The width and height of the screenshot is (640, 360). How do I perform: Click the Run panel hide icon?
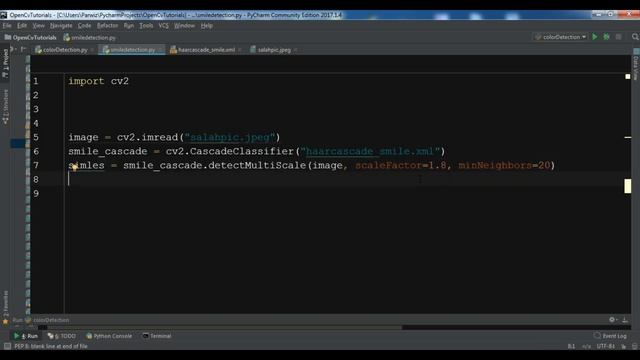pos(625,320)
